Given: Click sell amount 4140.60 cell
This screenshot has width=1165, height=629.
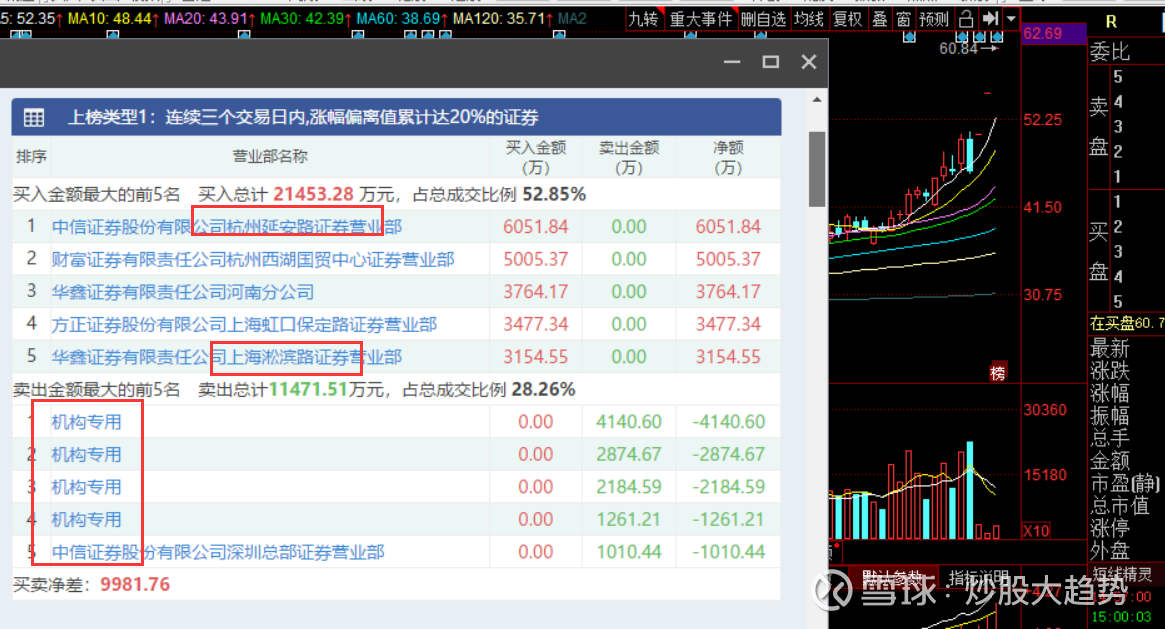Looking at the screenshot, I should pos(629,422).
